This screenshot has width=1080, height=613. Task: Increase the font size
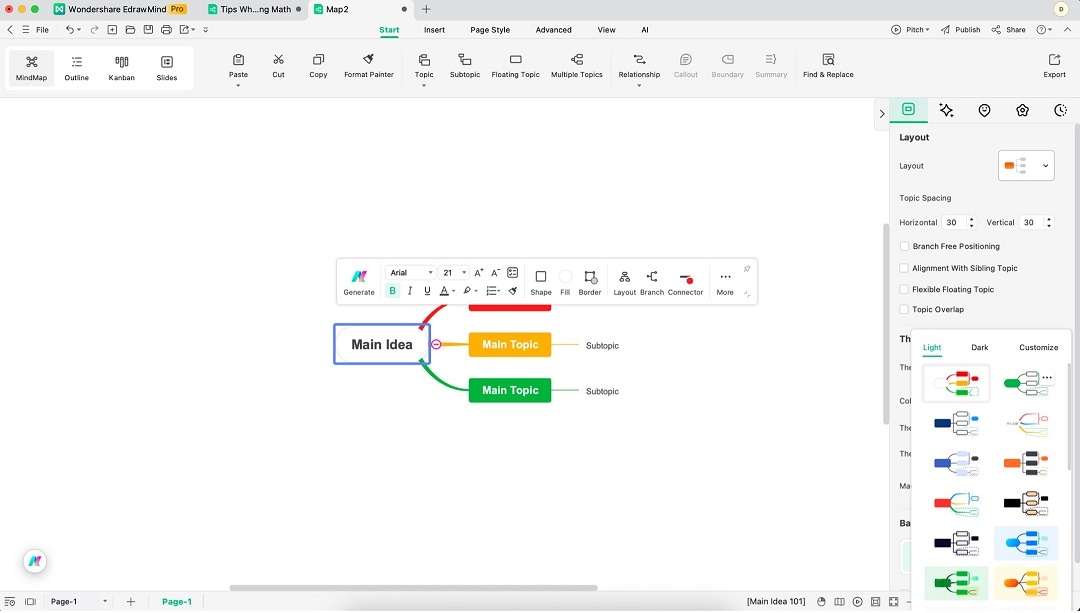[479, 273]
